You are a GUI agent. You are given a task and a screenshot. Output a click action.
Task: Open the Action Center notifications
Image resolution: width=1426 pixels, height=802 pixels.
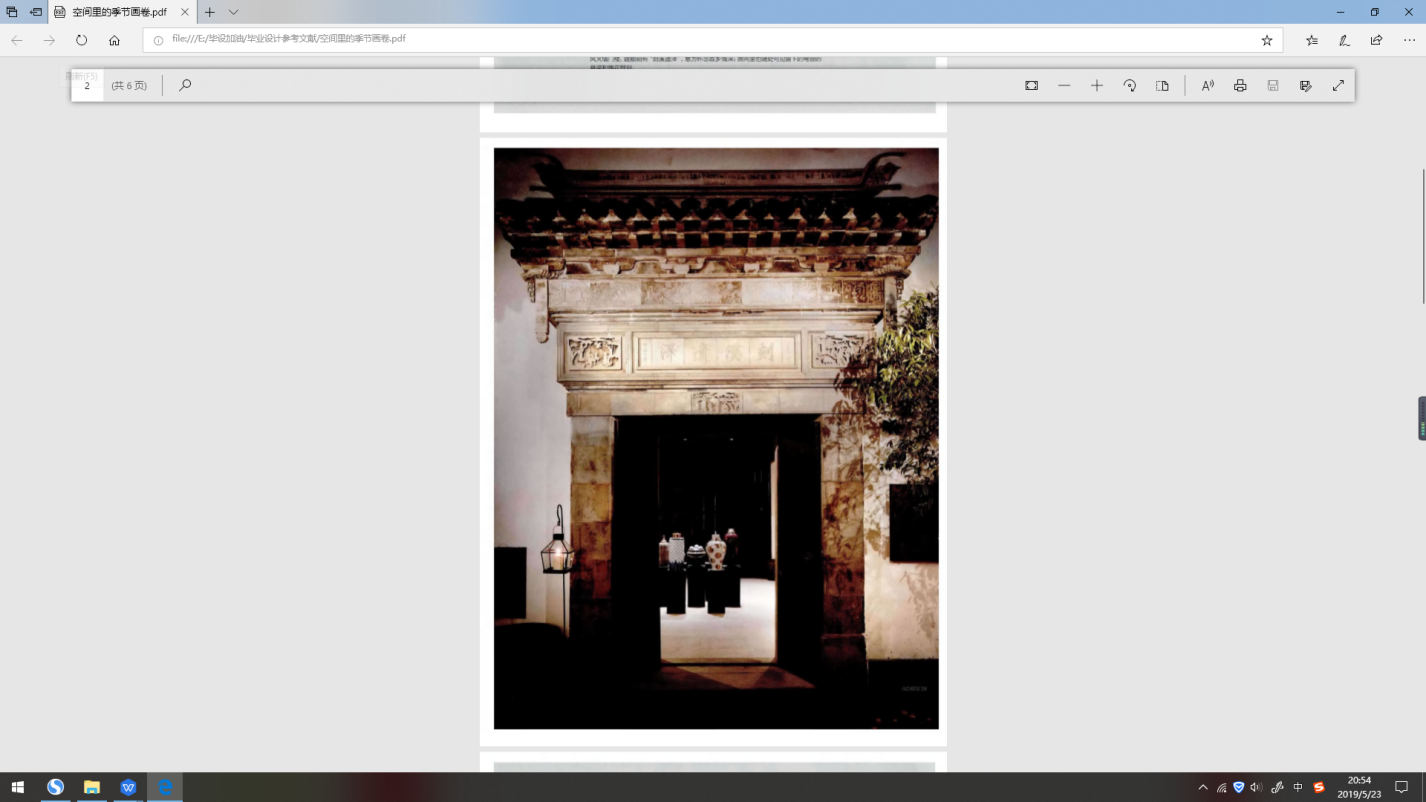(x=1401, y=787)
